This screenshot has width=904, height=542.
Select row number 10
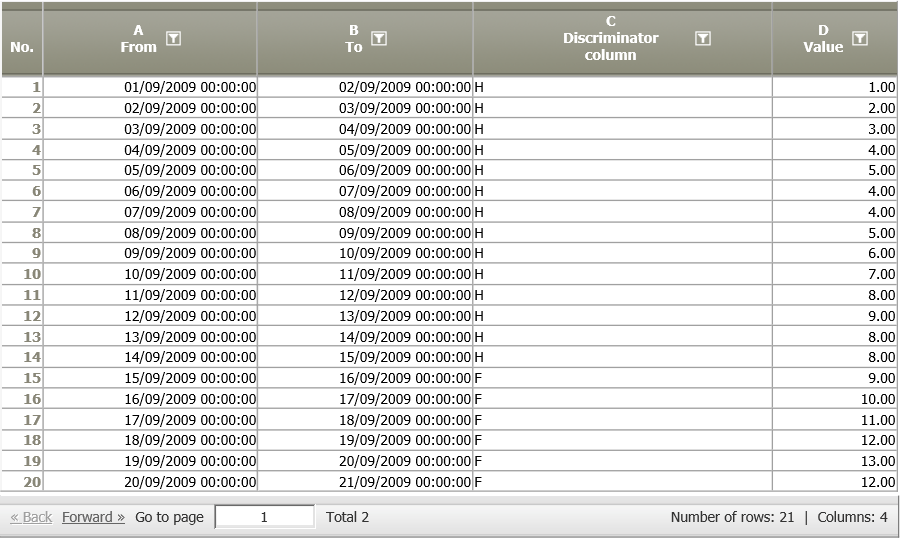22,274
